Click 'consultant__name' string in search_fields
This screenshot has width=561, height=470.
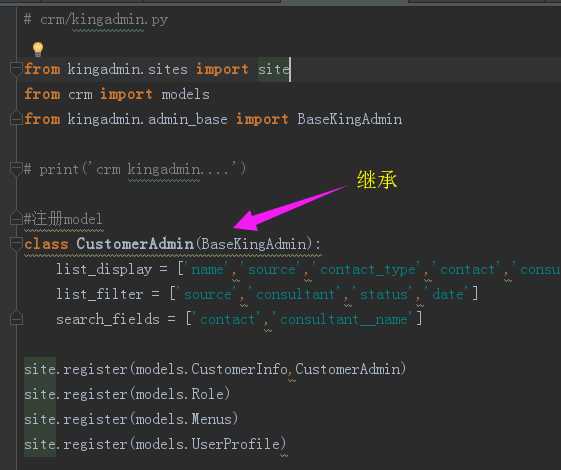pos(343,319)
